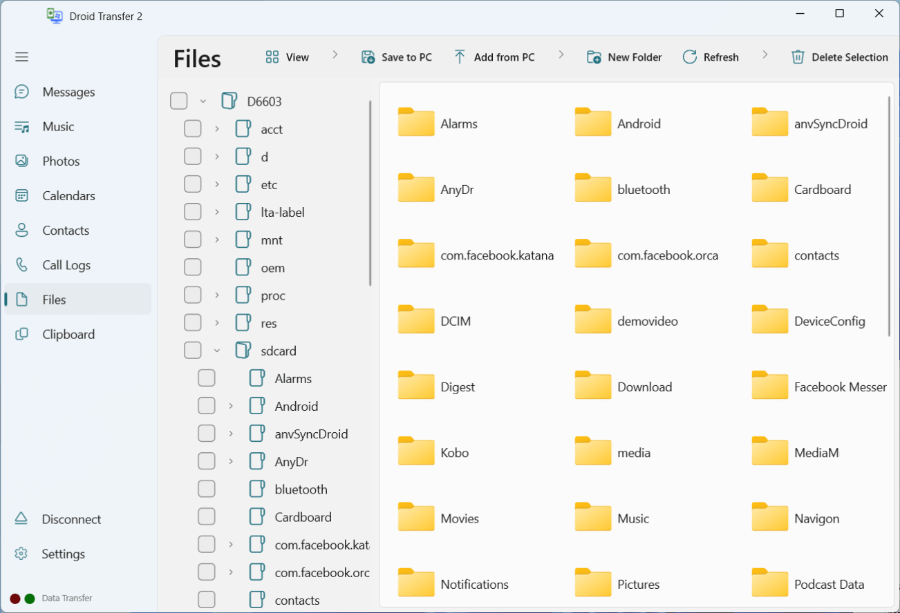Open the DCIM folder thumbnail
Image resolution: width=900 pixels, height=613 pixels.
pyautogui.click(x=416, y=321)
